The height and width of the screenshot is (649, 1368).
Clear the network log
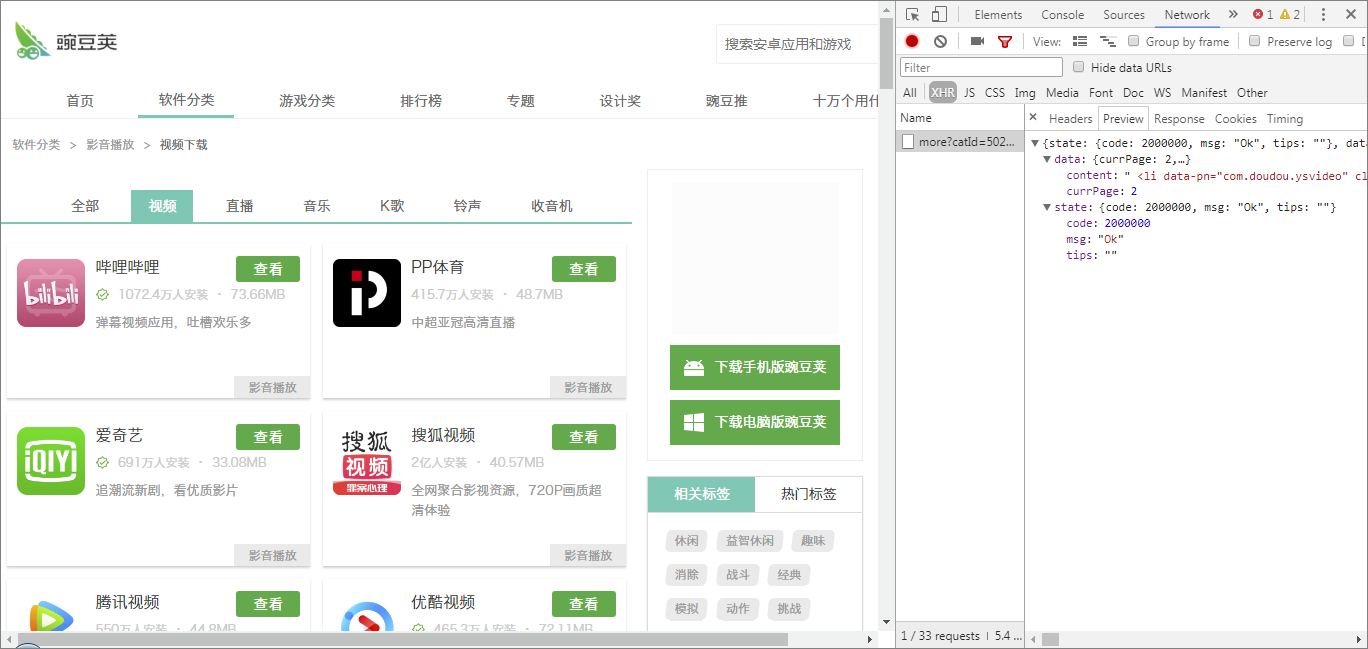click(x=940, y=41)
